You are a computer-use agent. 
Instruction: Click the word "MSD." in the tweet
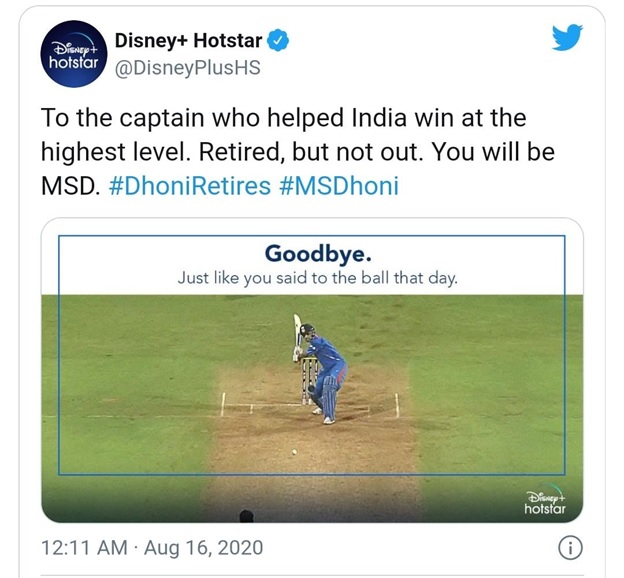click(x=69, y=187)
